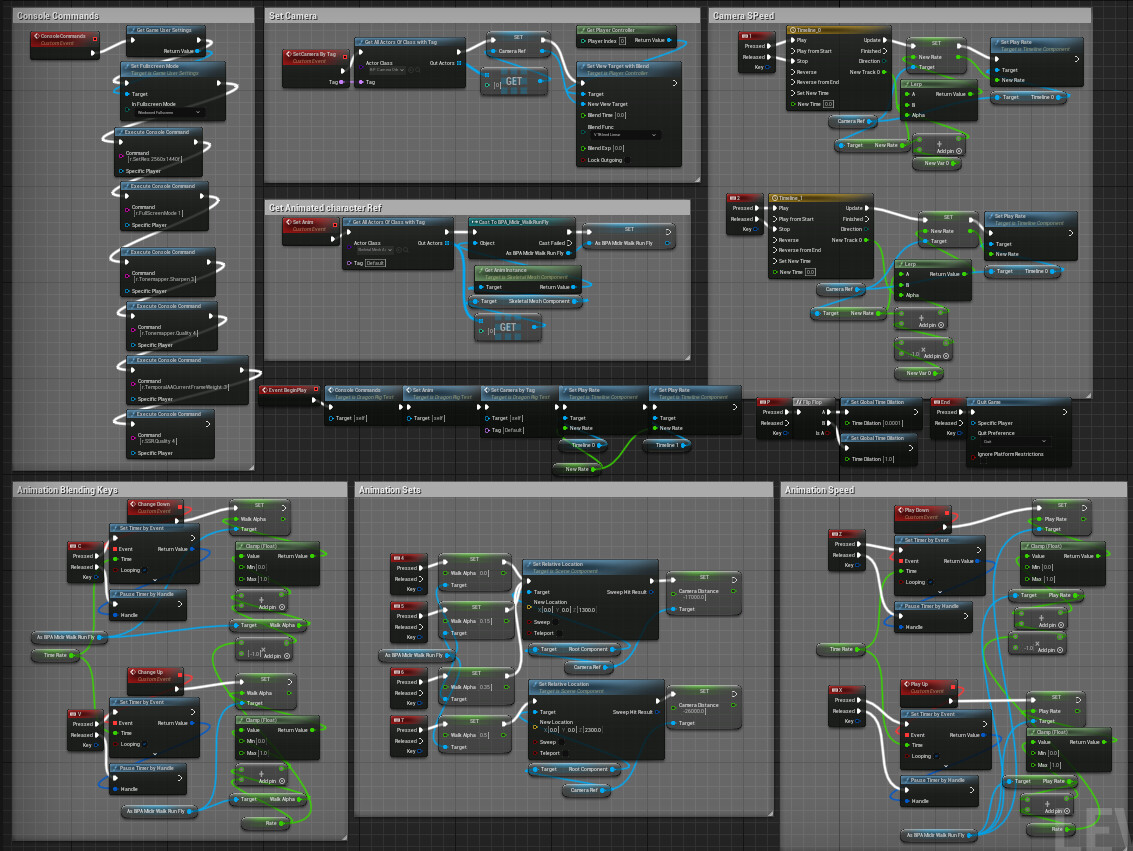The width and height of the screenshot is (1133, 851).
Task: Select the GET array element node
Action: 515,83
